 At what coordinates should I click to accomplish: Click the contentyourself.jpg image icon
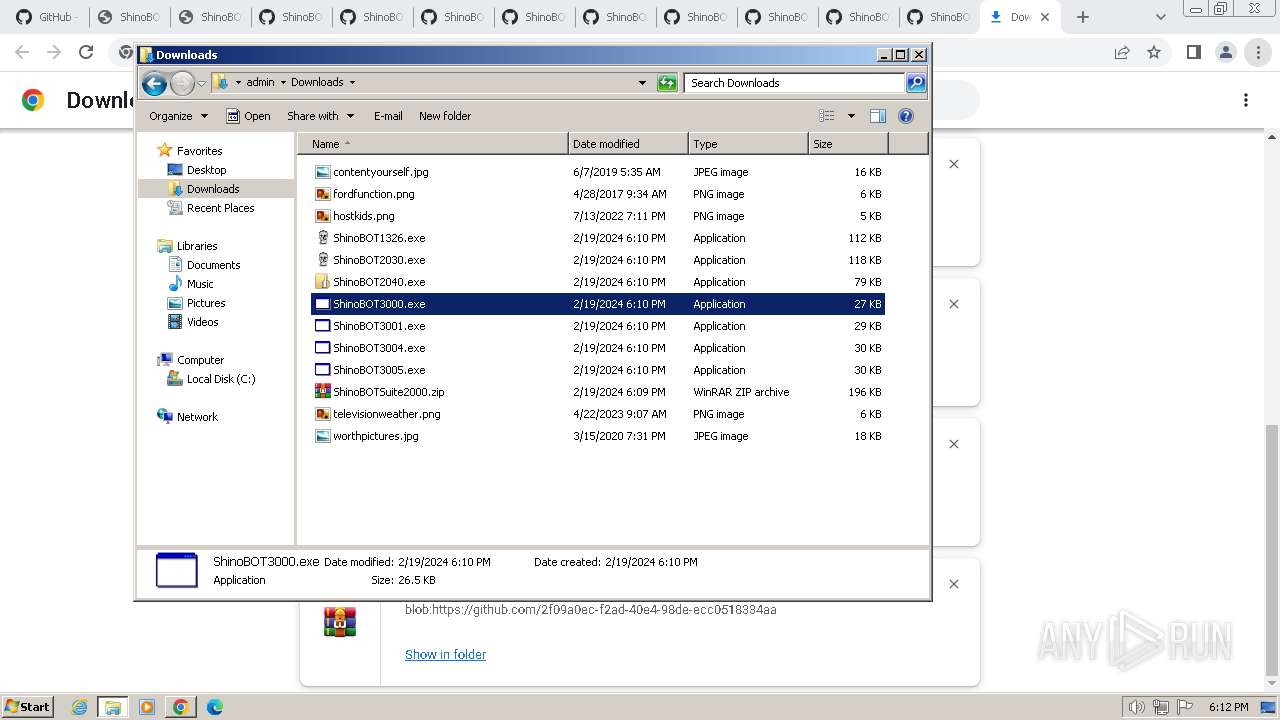[x=322, y=172]
